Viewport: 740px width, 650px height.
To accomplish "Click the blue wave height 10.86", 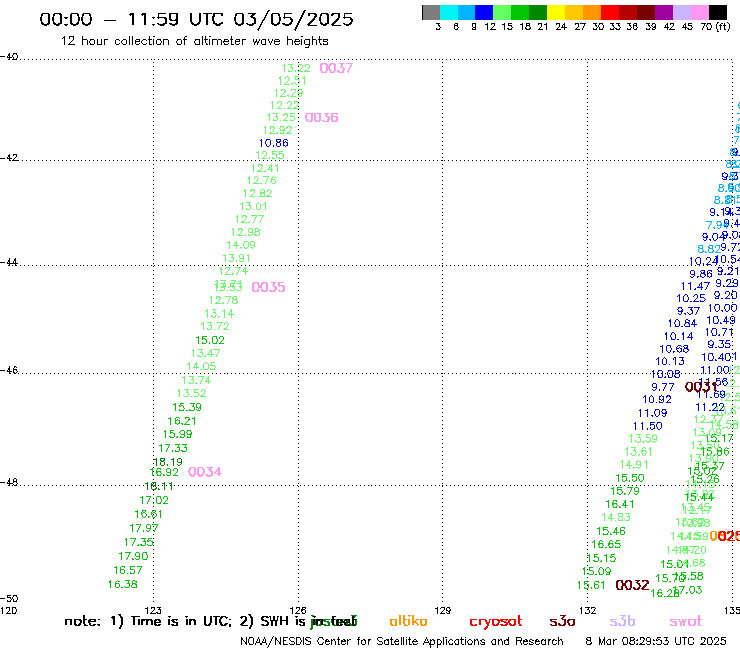I will pos(274,143).
